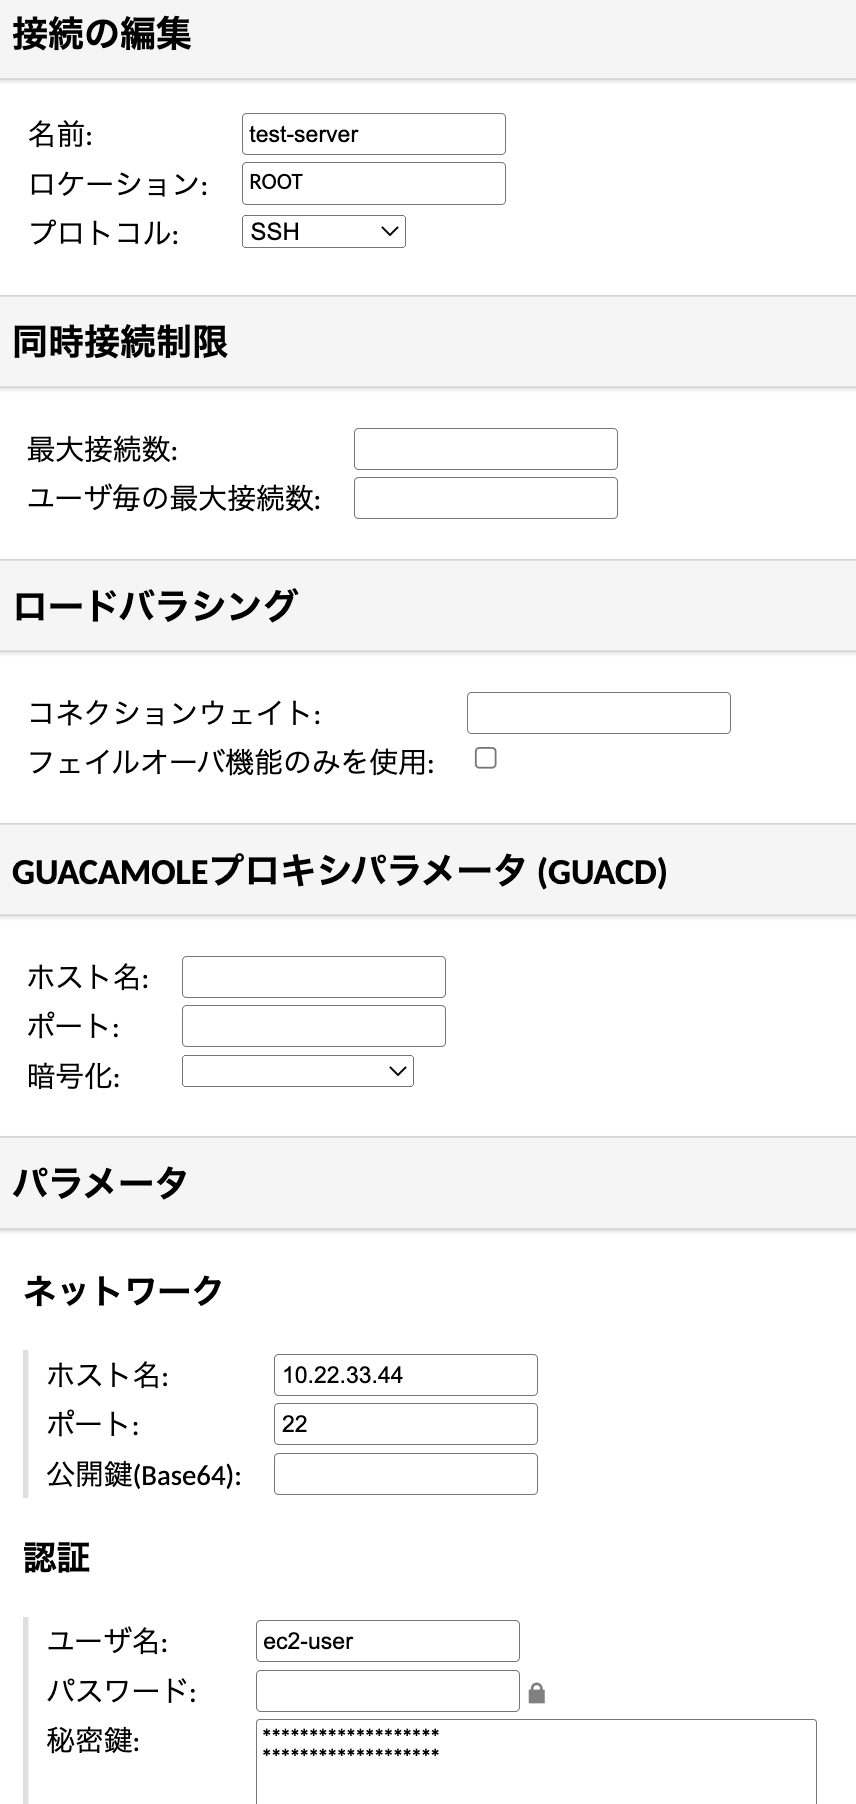This screenshot has width=856, height=1804.
Task: Select the ロケーション field showing ROOT
Action: [373, 183]
